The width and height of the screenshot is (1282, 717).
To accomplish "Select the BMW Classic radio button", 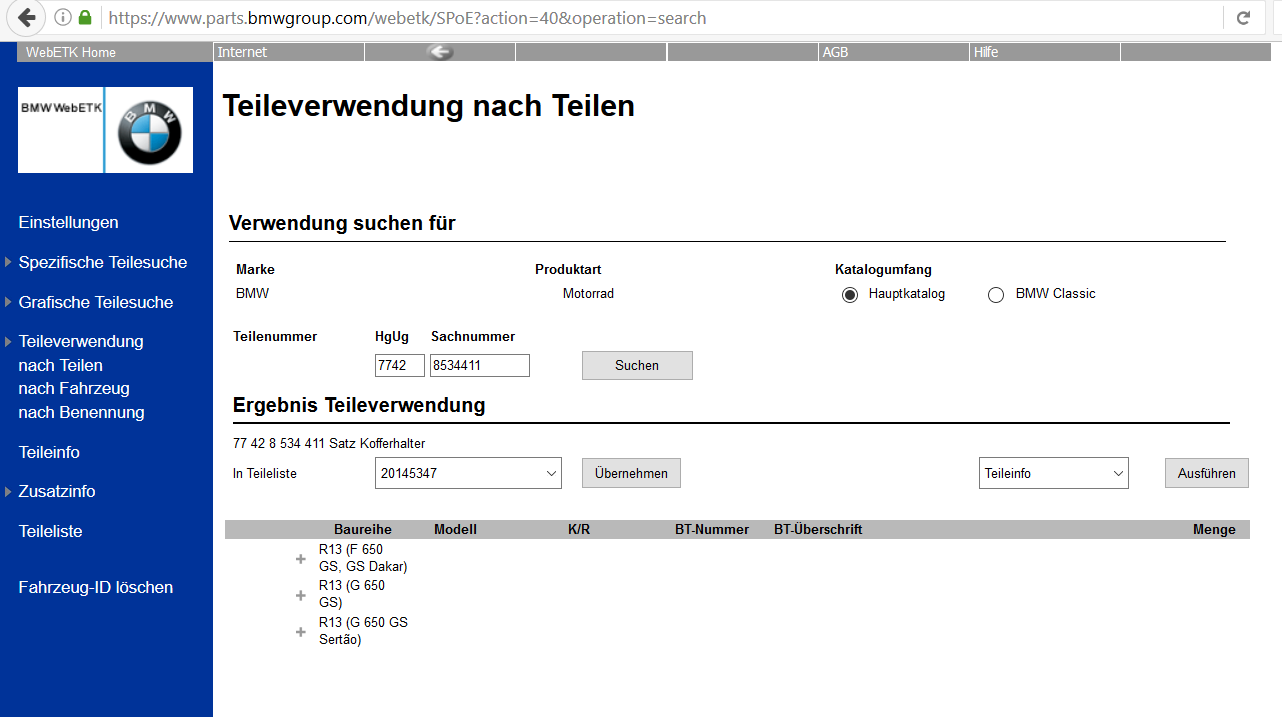I will tap(996, 295).
